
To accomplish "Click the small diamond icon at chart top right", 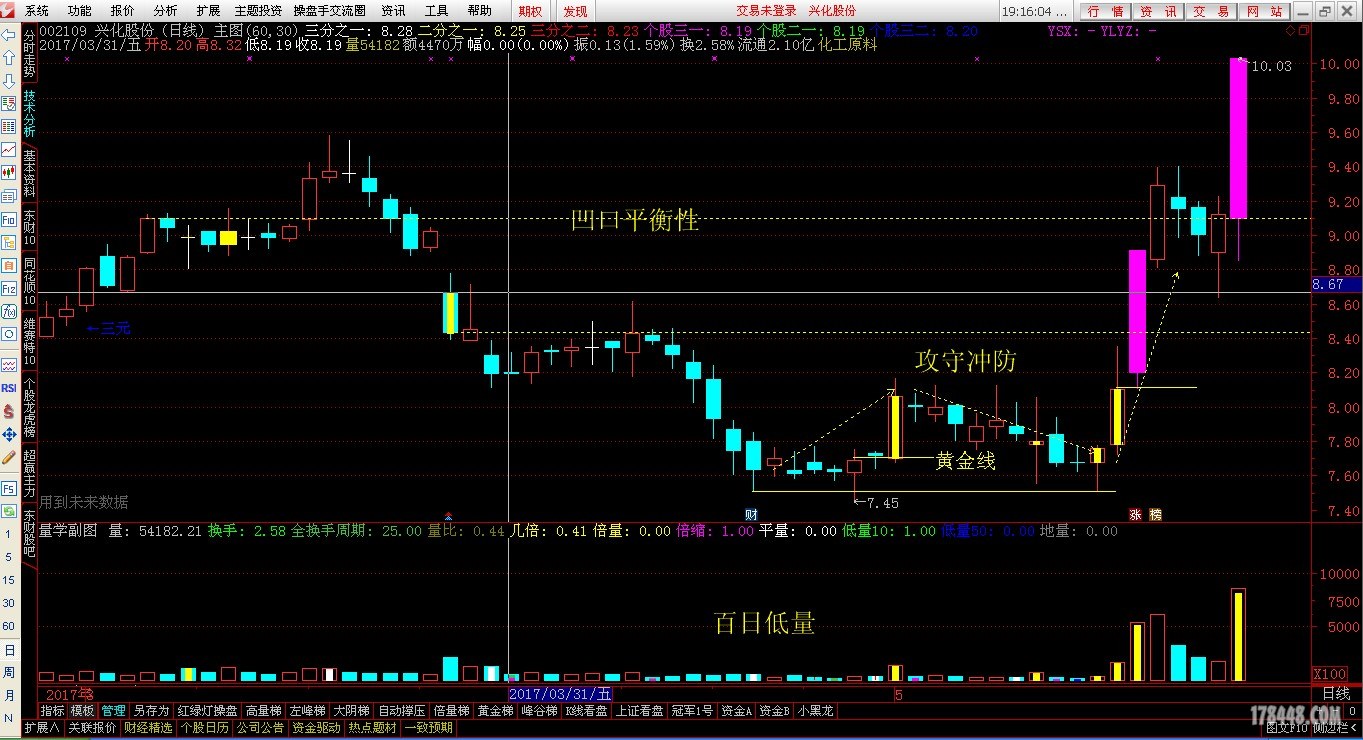I will point(1290,31).
